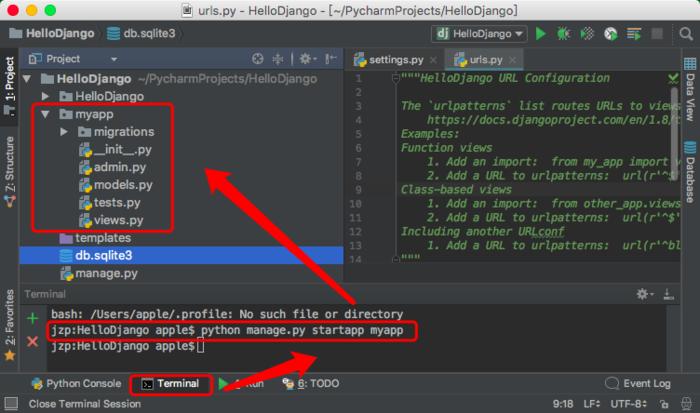Viewport: 700px width, 413px height.
Task: Expand the inner HelloDjango folder
Action: [x=45, y=96]
